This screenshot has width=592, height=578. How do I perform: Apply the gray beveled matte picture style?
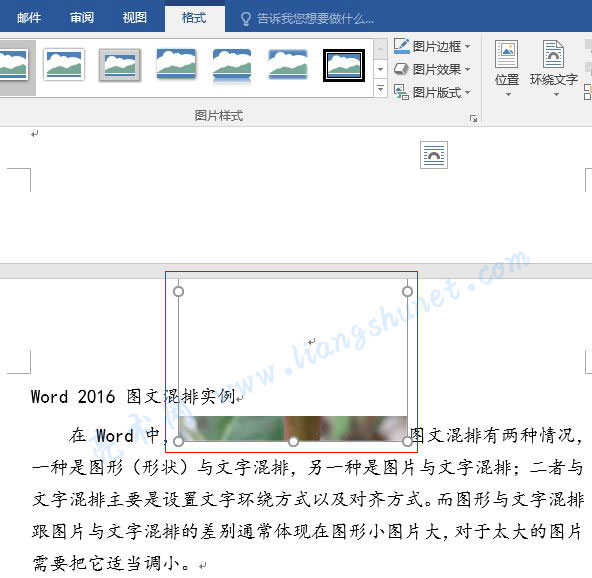[x=120, y=65]
